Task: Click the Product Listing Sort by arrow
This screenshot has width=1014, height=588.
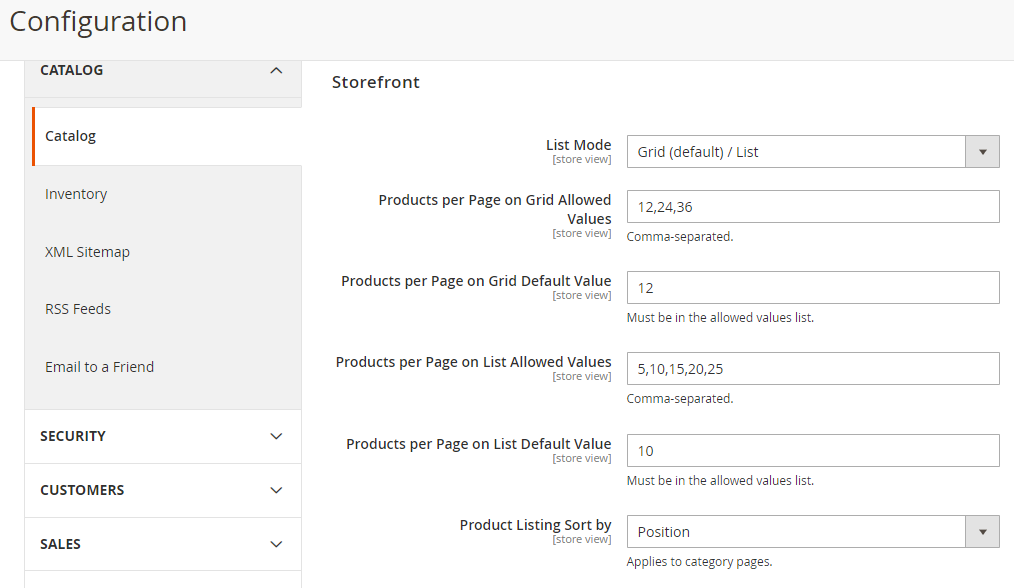Action: point(982,532)
